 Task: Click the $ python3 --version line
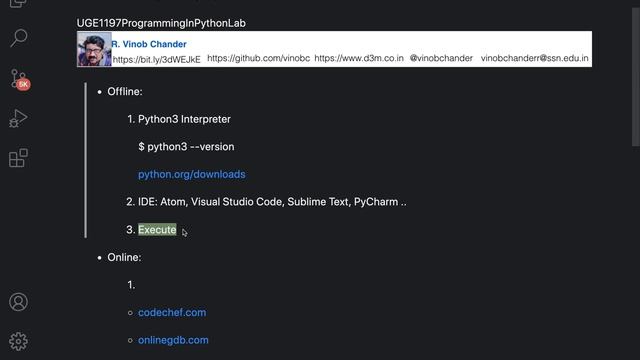186,147
